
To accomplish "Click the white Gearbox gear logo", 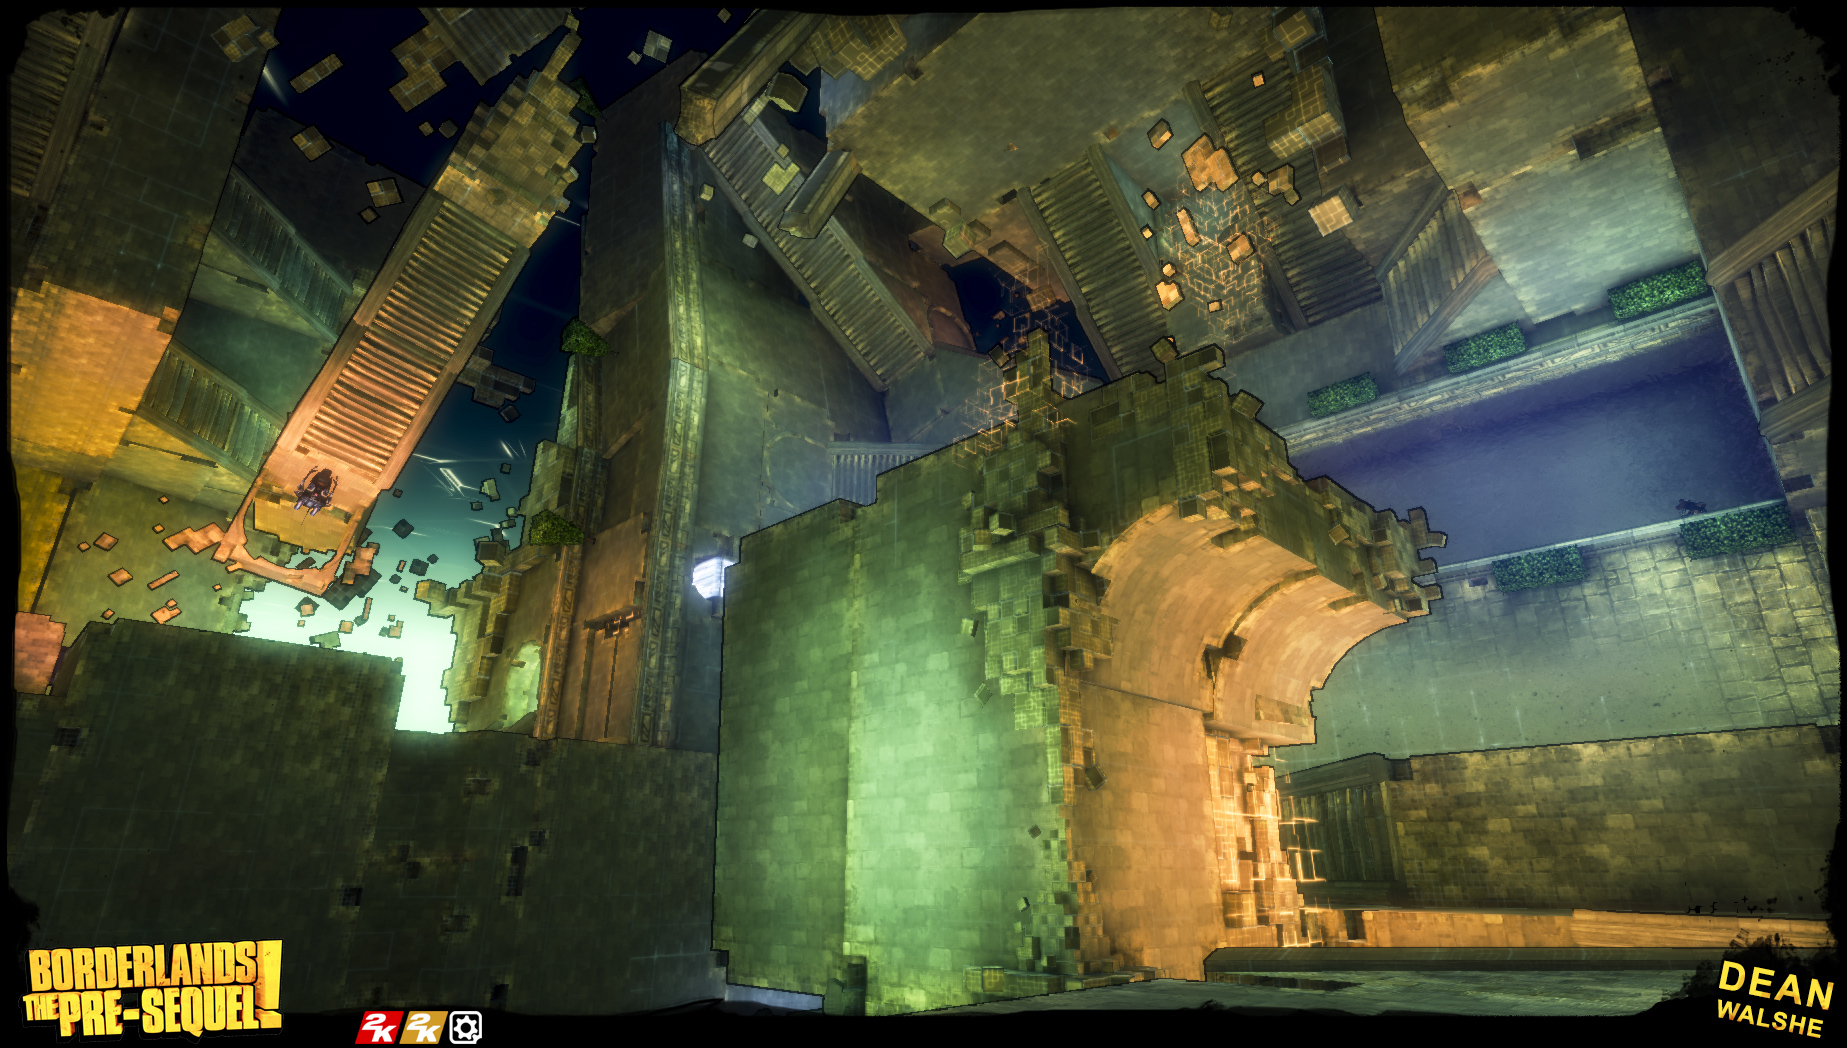I will (x=465, y=1027).
